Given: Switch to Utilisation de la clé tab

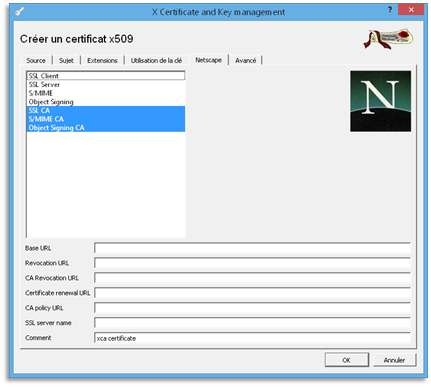Looking at the screenshot, I should (x=156, y=60).
